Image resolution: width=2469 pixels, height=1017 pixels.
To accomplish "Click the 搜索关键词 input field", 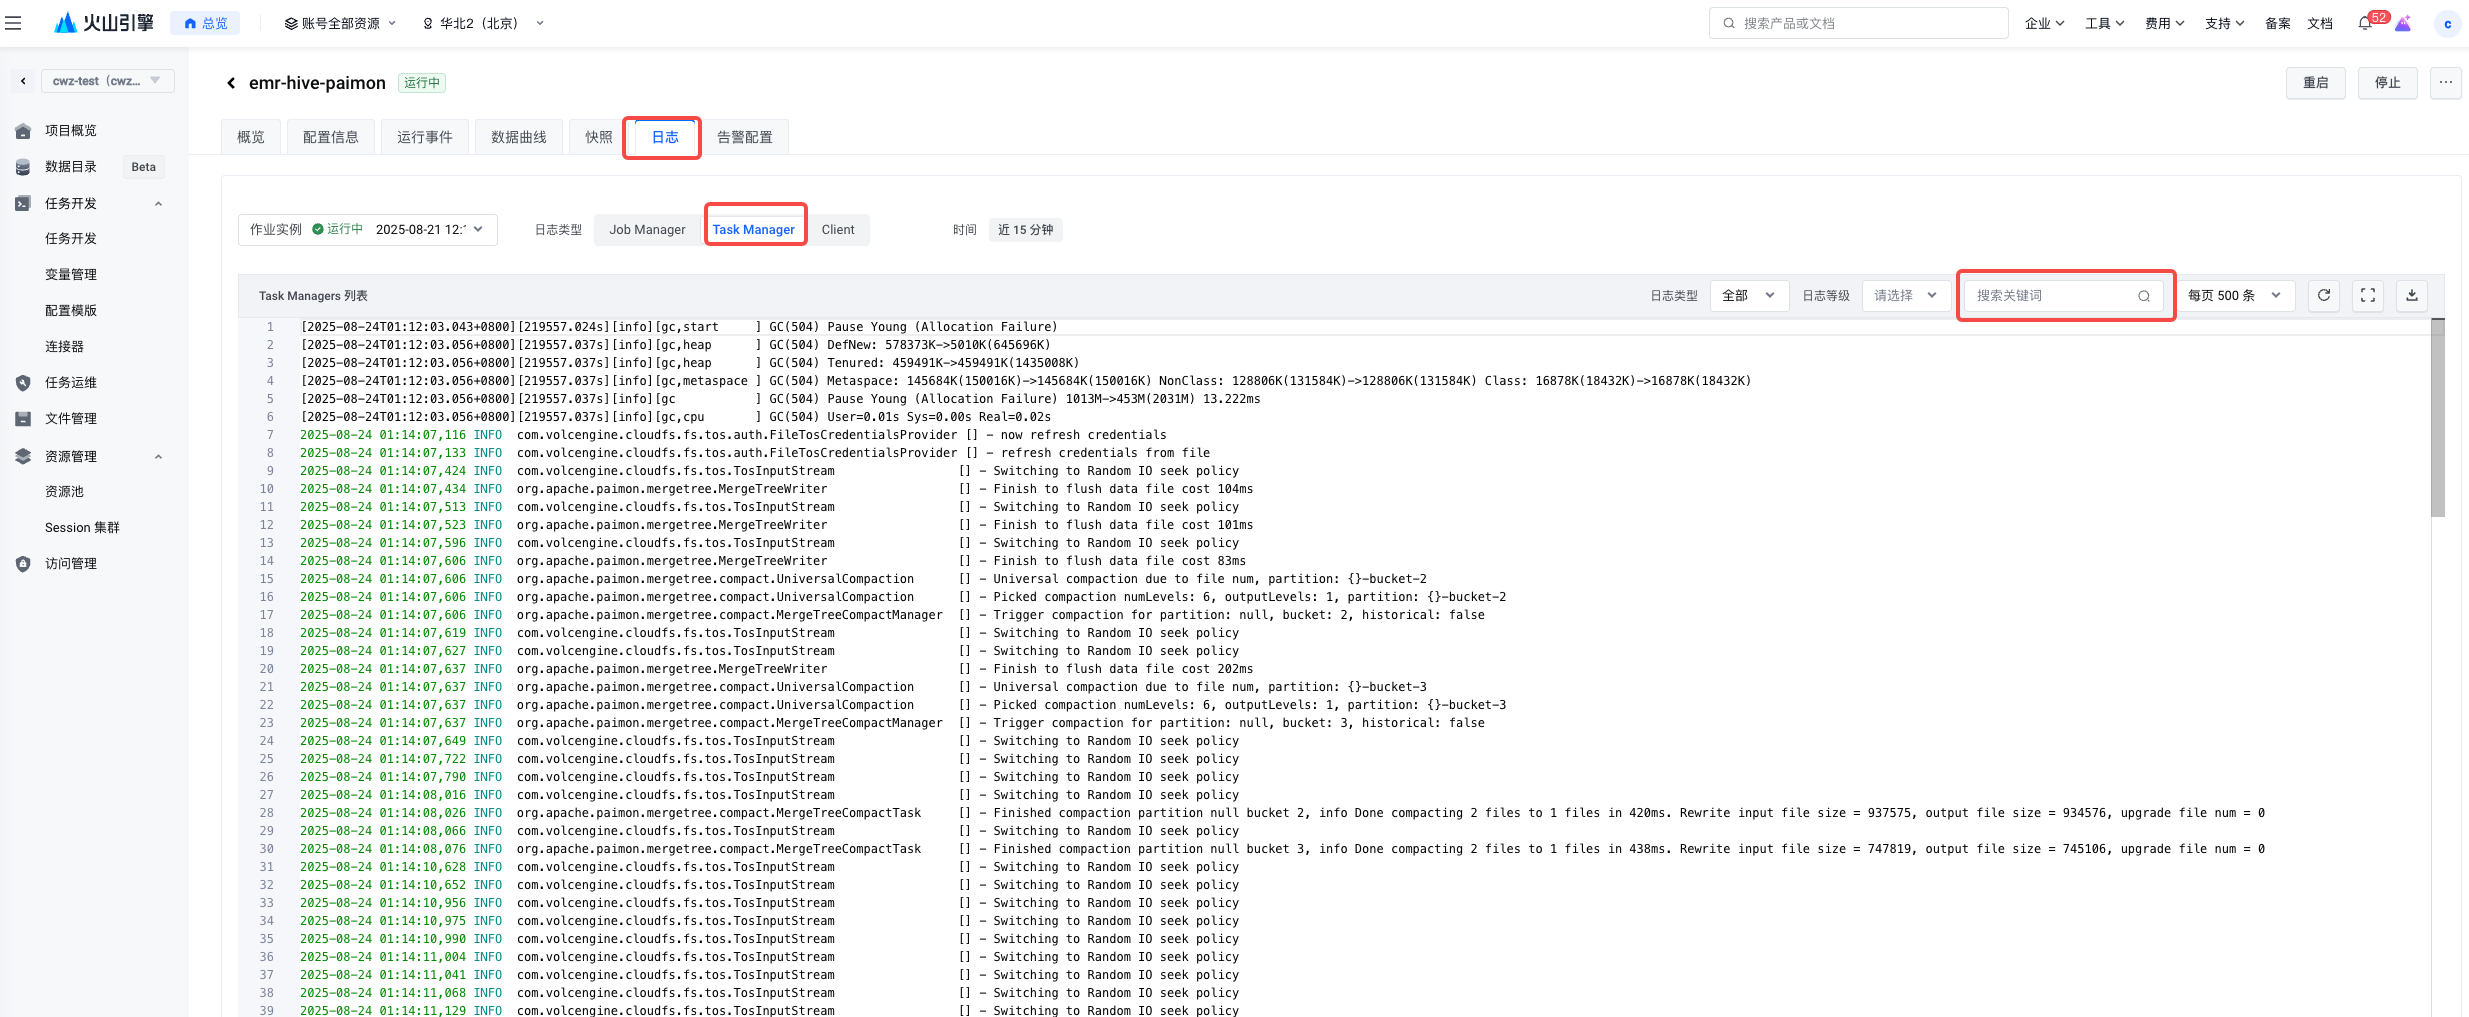I will pos(2050,296).
